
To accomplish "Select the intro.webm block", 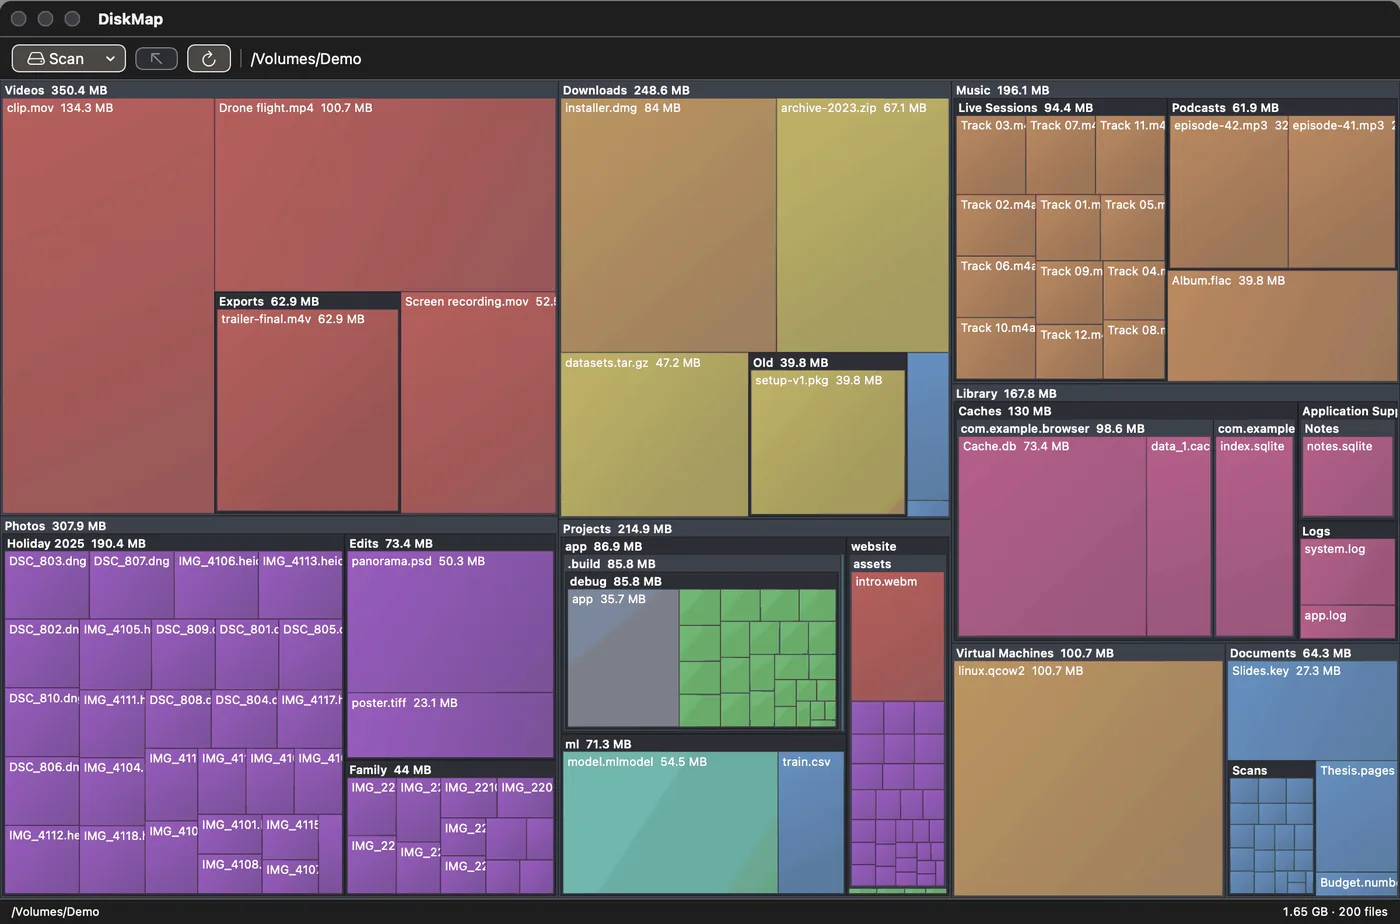I will point(897,636).
